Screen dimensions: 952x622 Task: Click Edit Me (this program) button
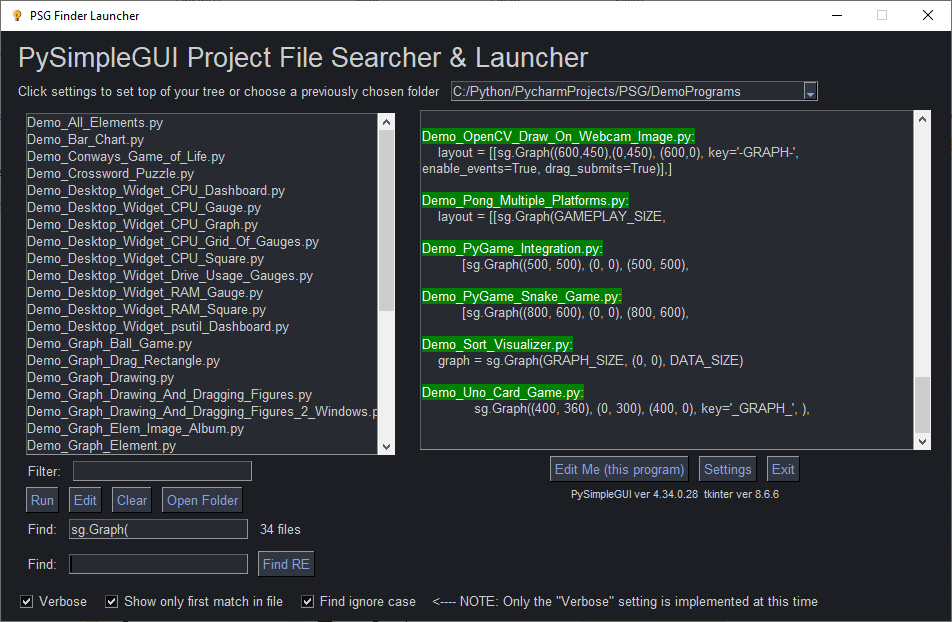(620, 469)
